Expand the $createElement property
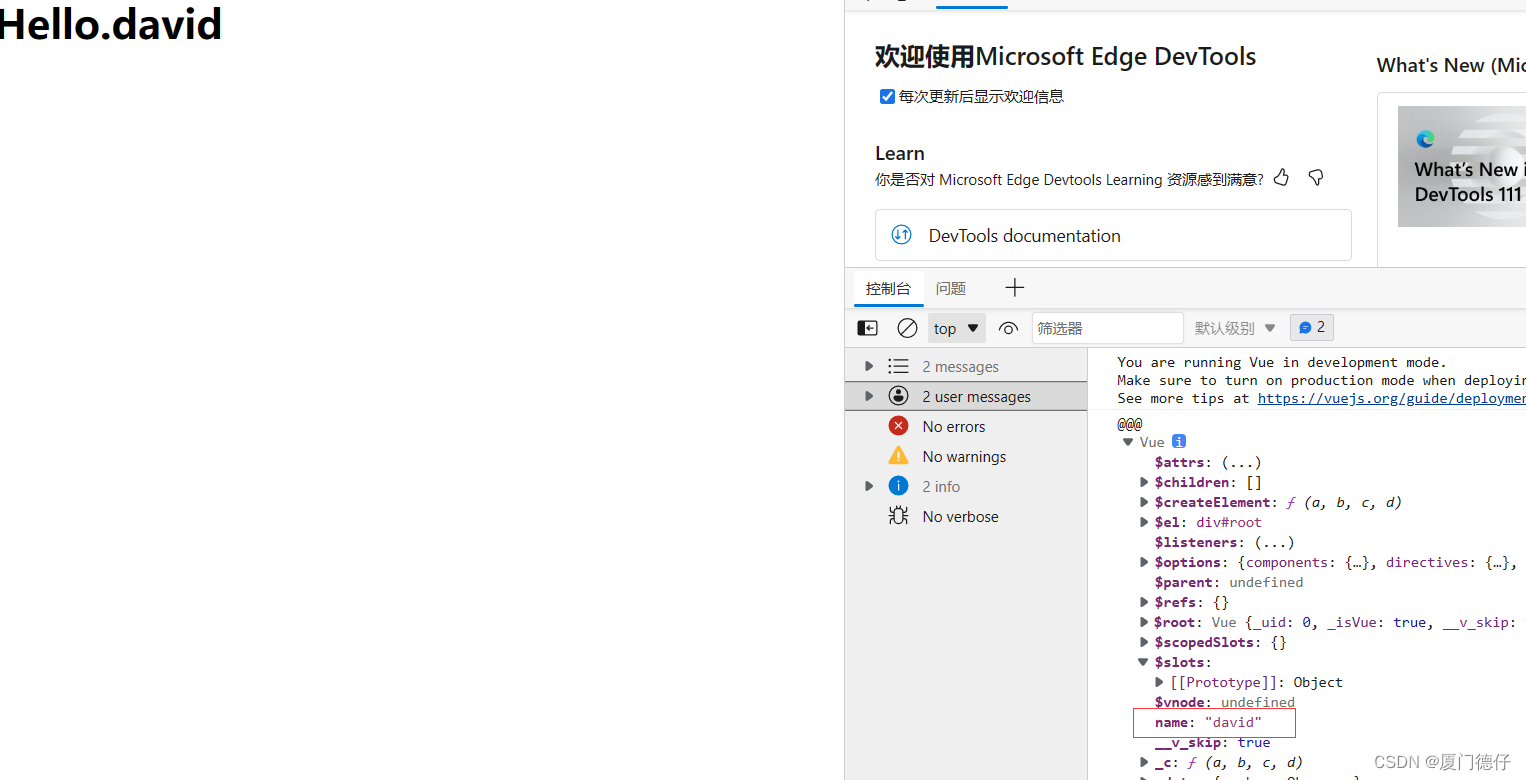Screen dimensions: 1526x780 click(x=1145, y=502)
